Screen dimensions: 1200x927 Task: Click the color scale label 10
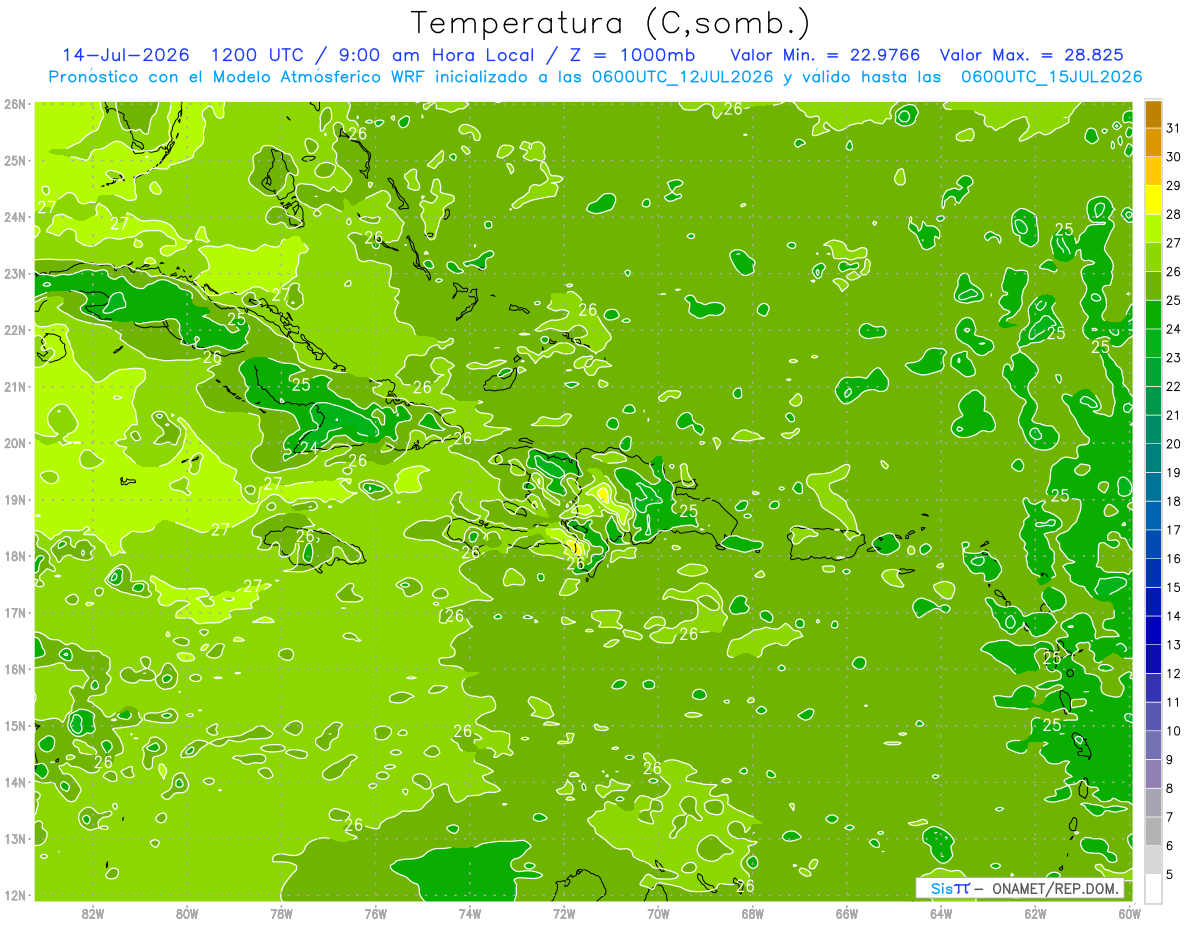pyautogui.click(x=1173, y=731)
